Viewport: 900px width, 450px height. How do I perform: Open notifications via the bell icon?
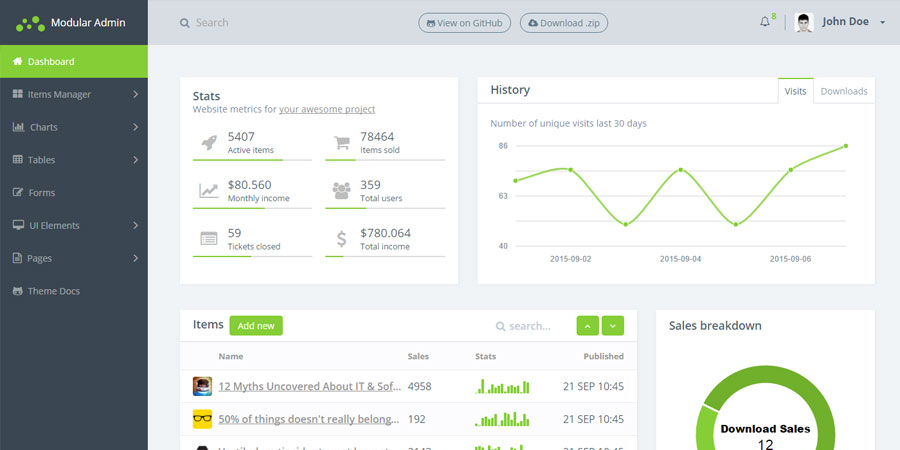tap(765, 22)
